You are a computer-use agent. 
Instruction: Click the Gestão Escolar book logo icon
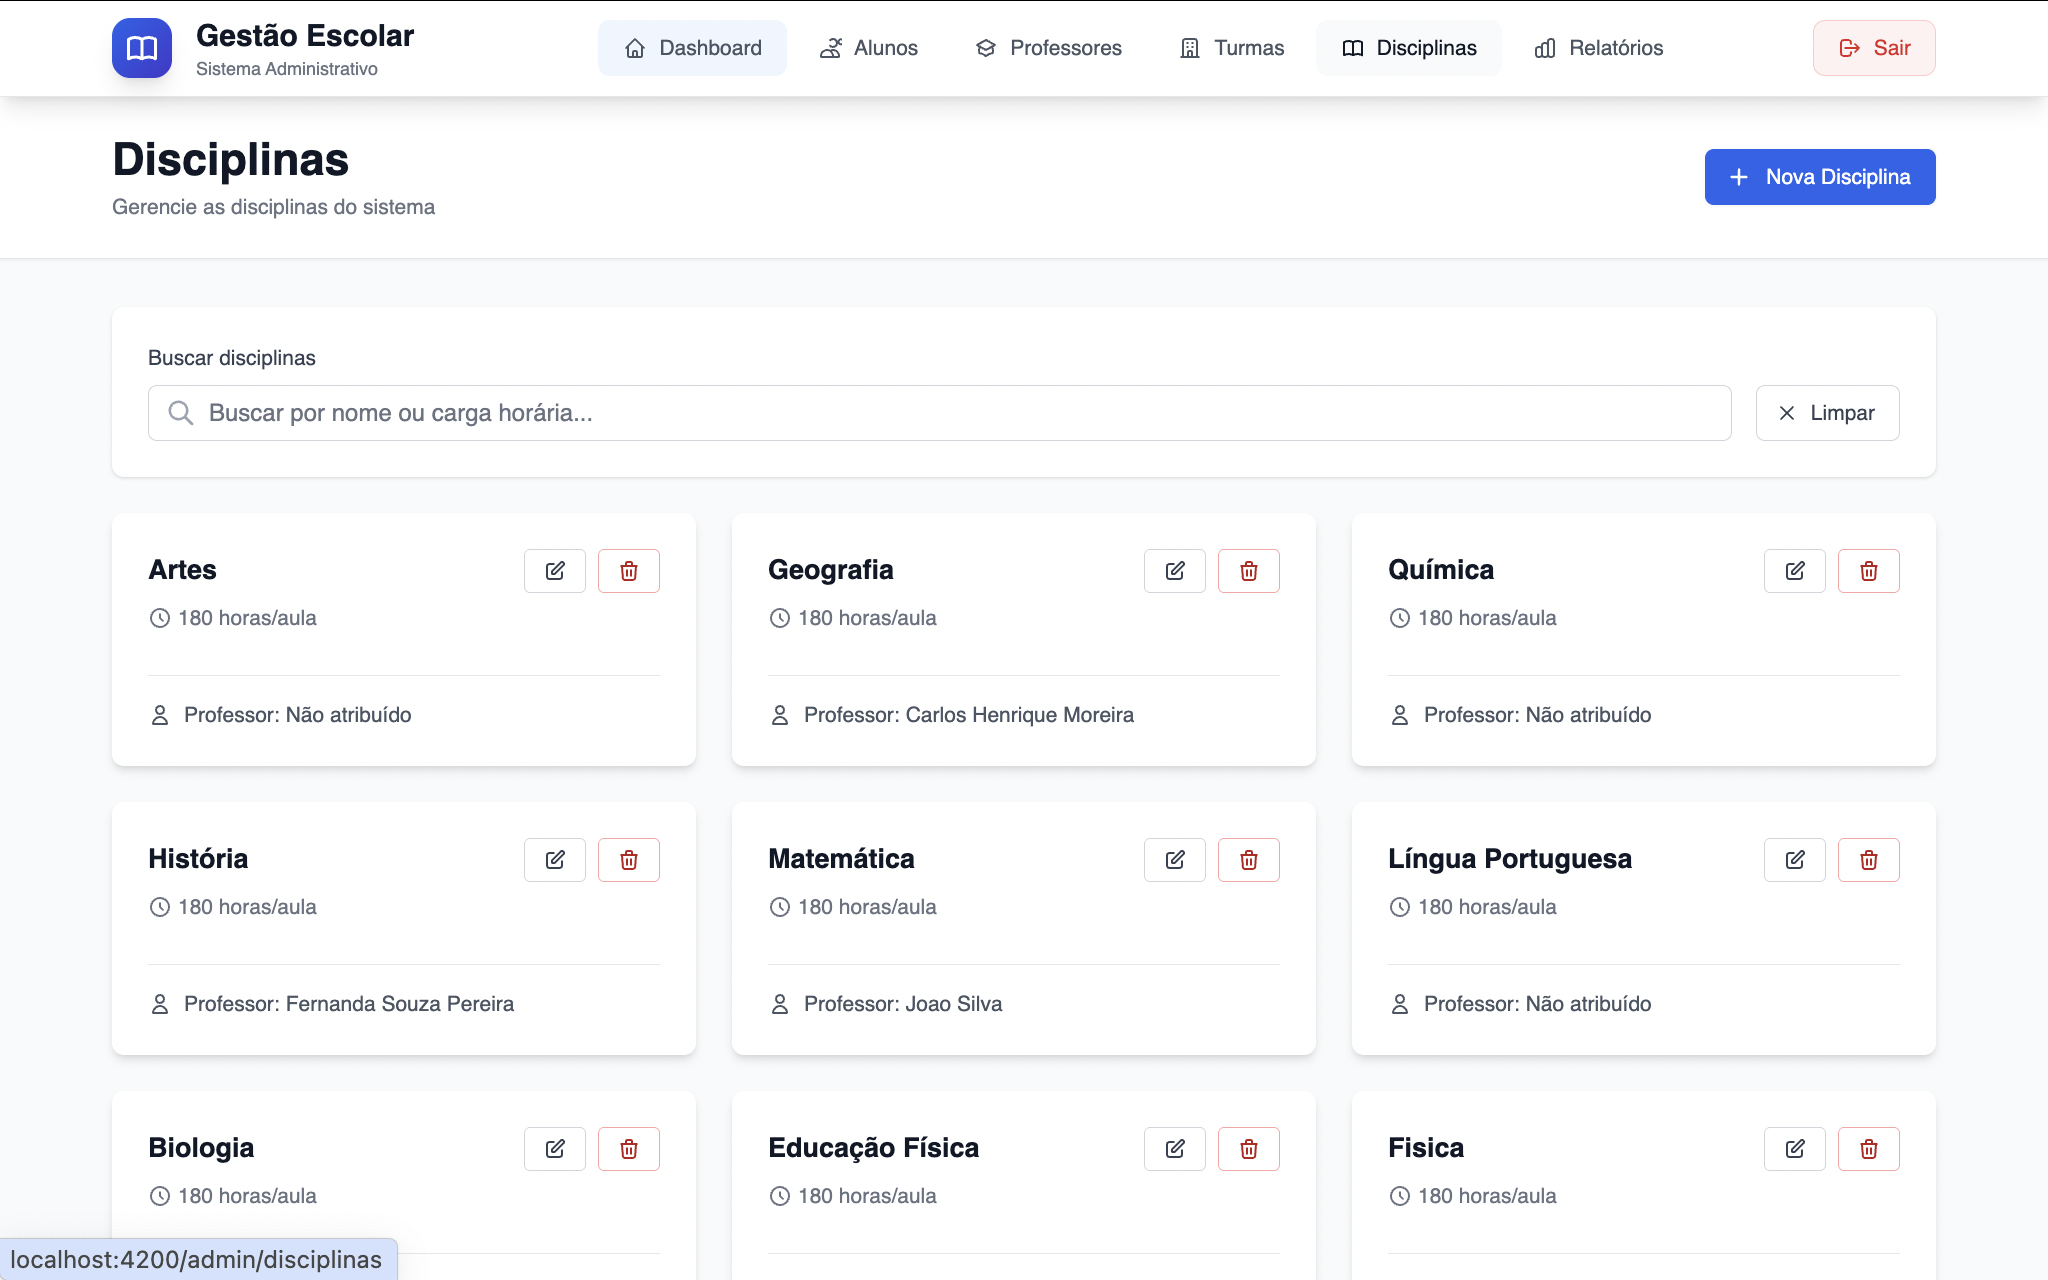pos(142,48)
